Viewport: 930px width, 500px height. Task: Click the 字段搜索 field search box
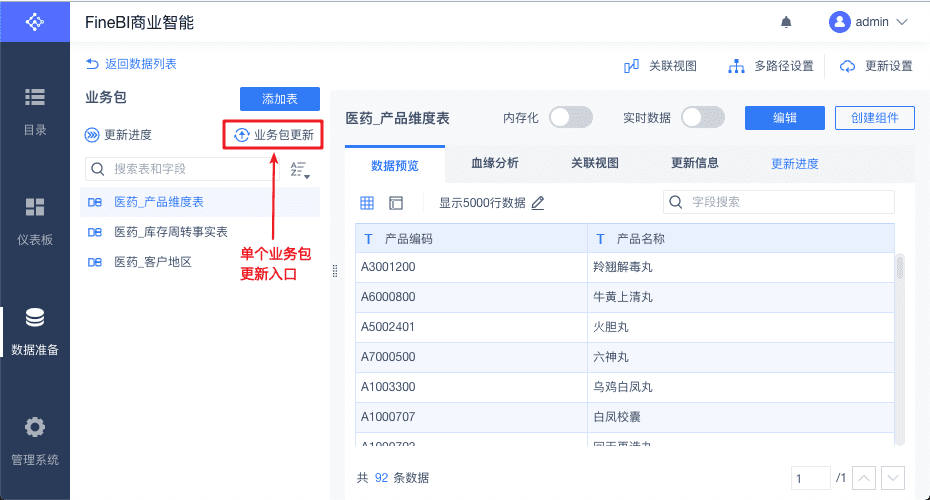pyautogui.click(x=780, y=202)
